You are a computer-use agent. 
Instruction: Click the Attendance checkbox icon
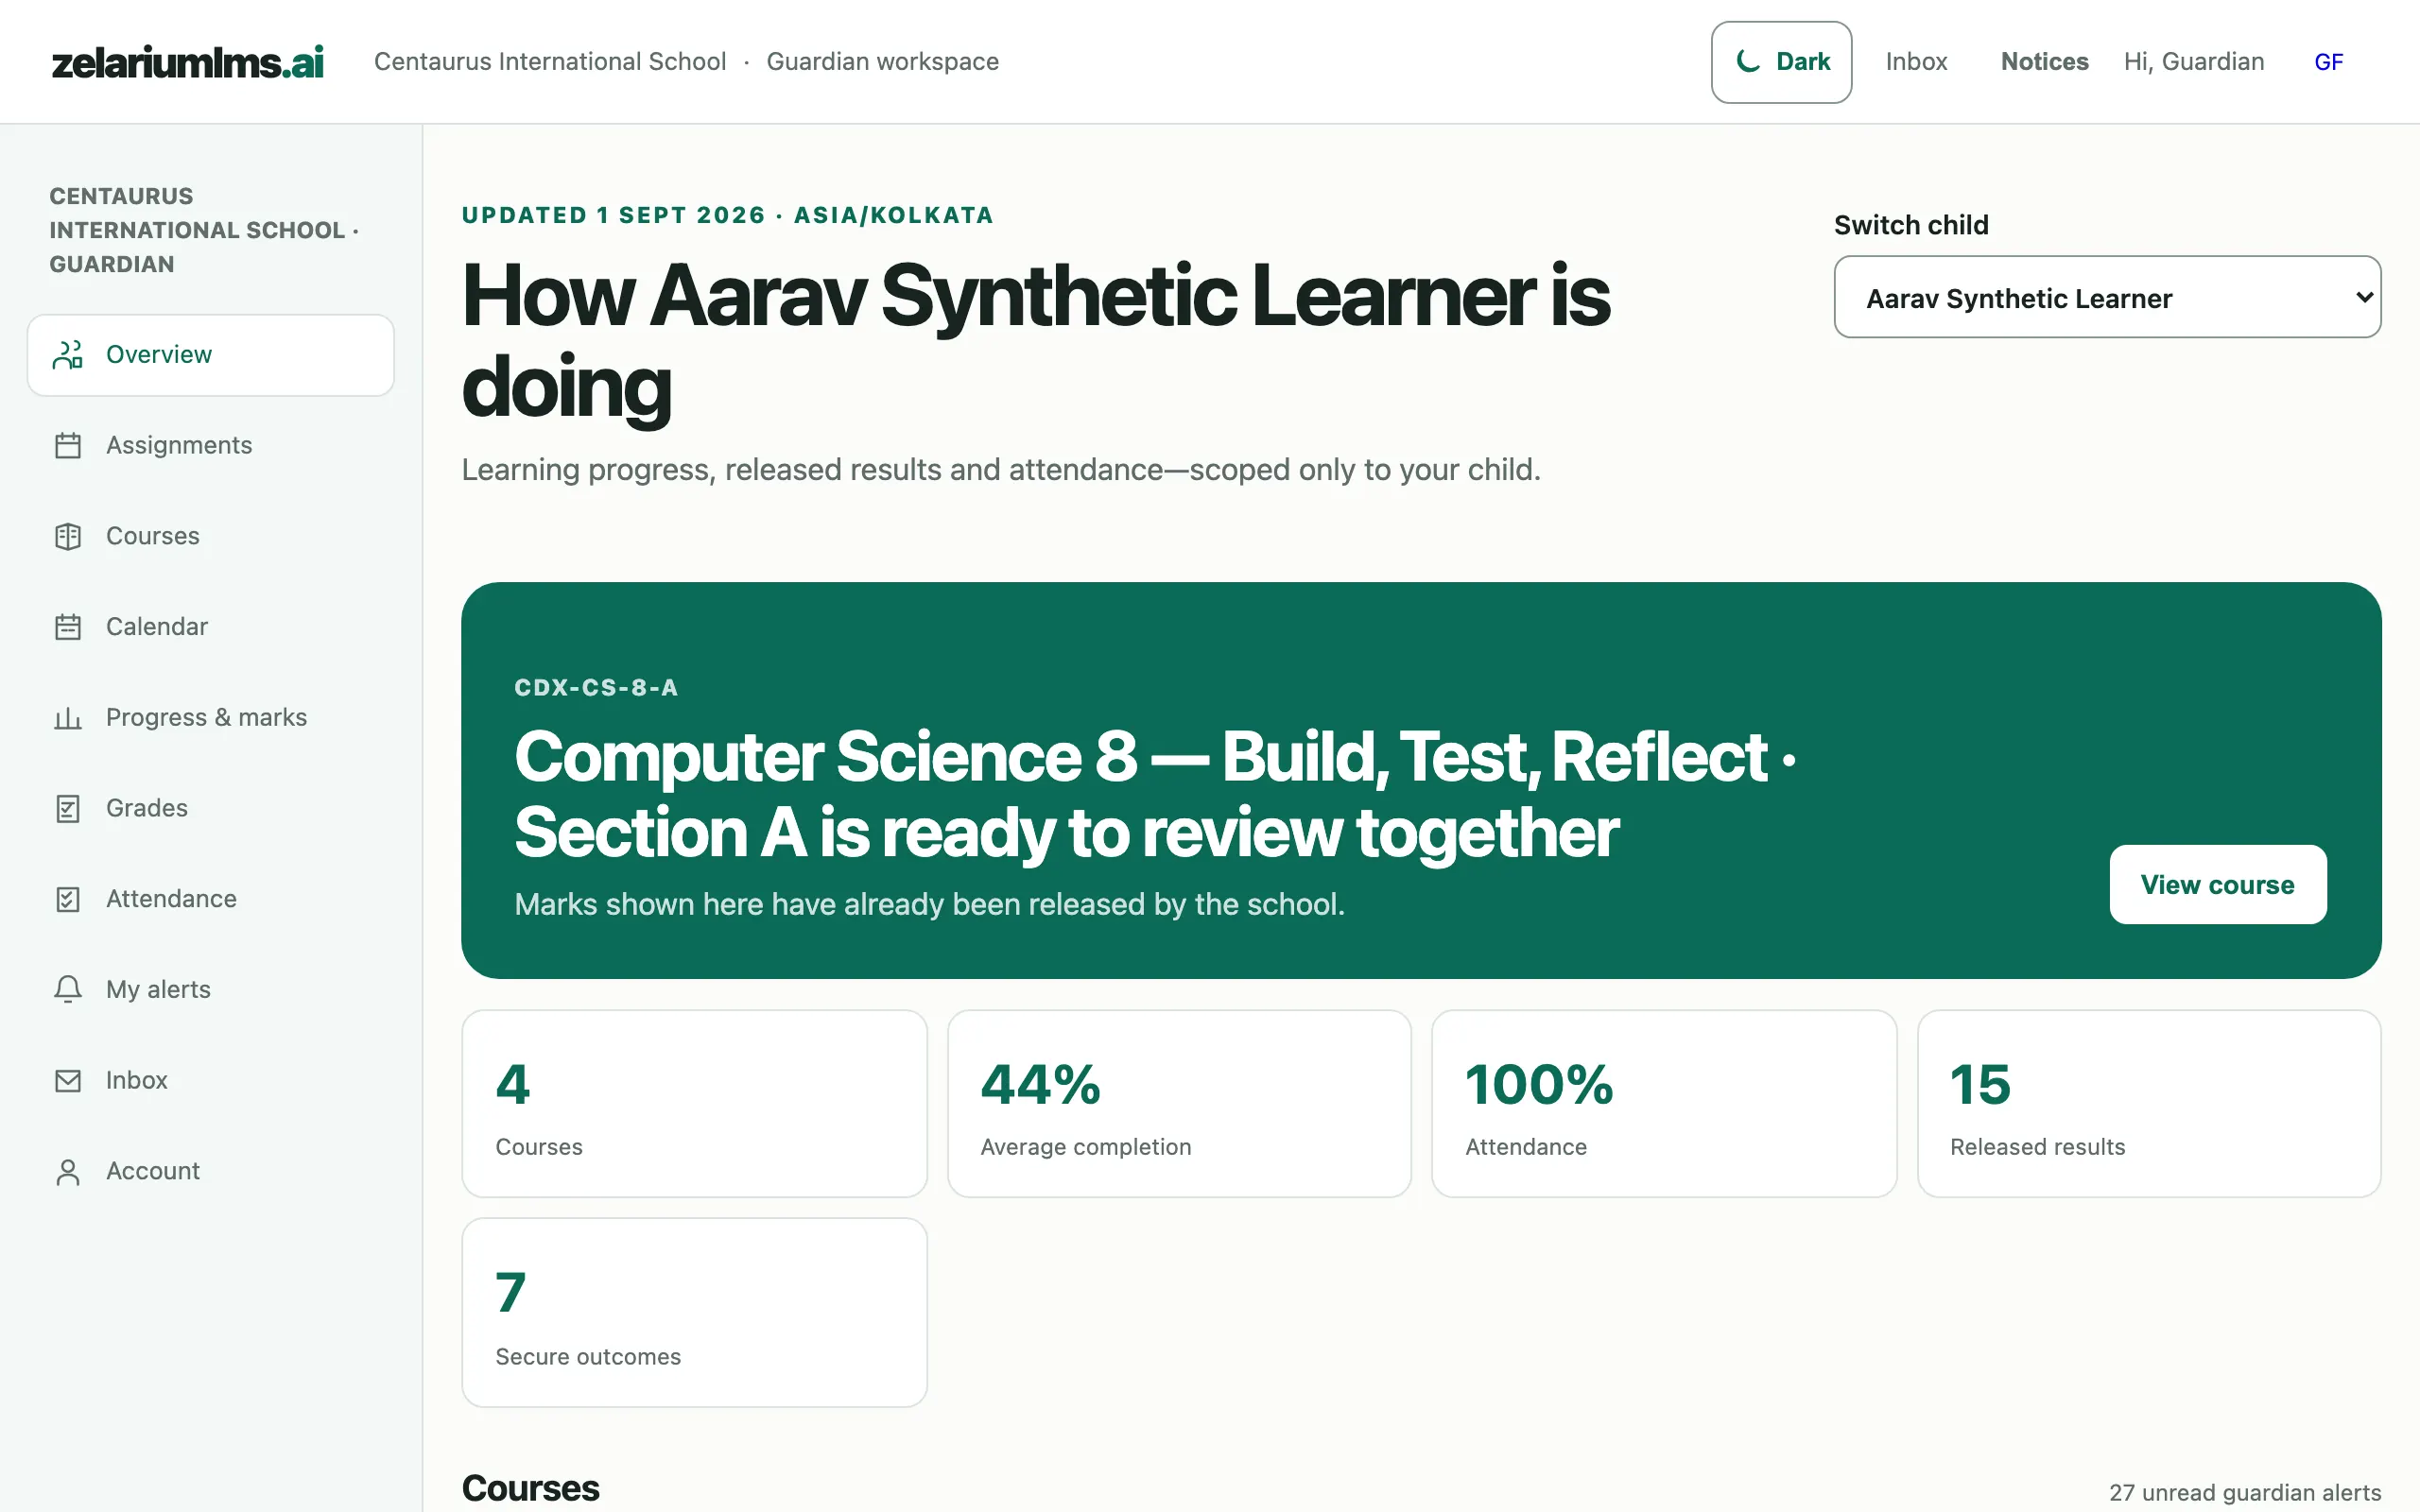point(67,899)
